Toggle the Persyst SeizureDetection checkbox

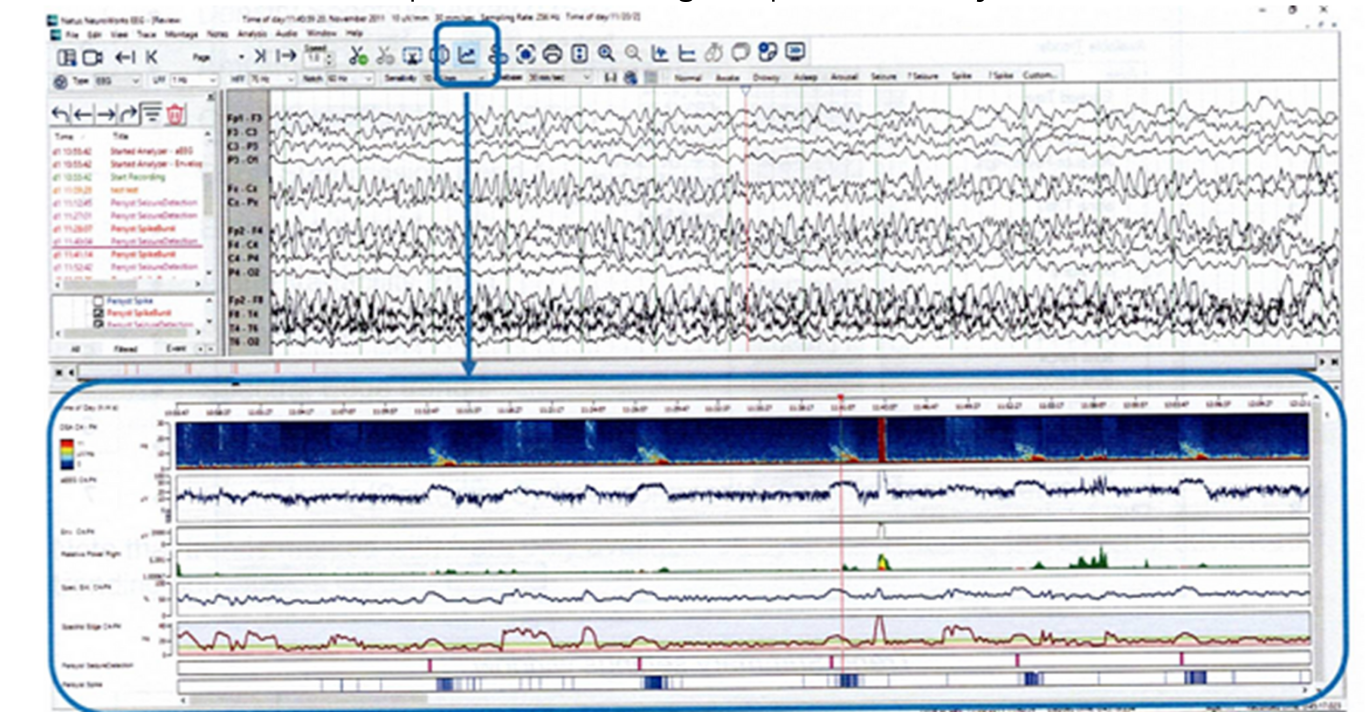click(x=98, y=324)
